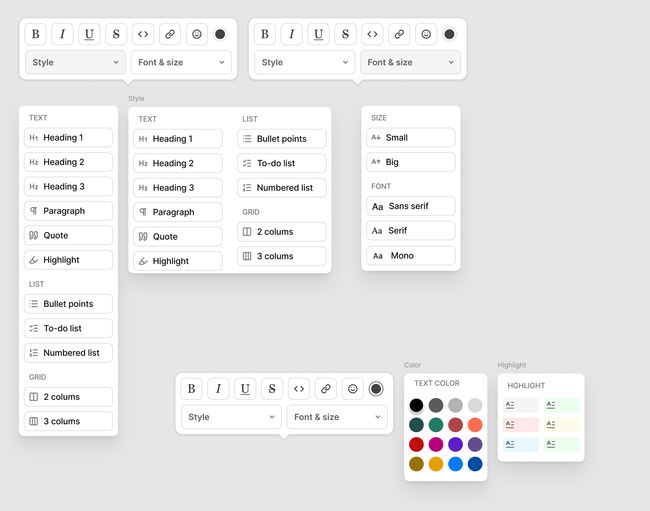The width and height of the screenshot is (650, 511).
Task: Toggle Underline in the bottom toolbar
Action: [x=245, y=389]
